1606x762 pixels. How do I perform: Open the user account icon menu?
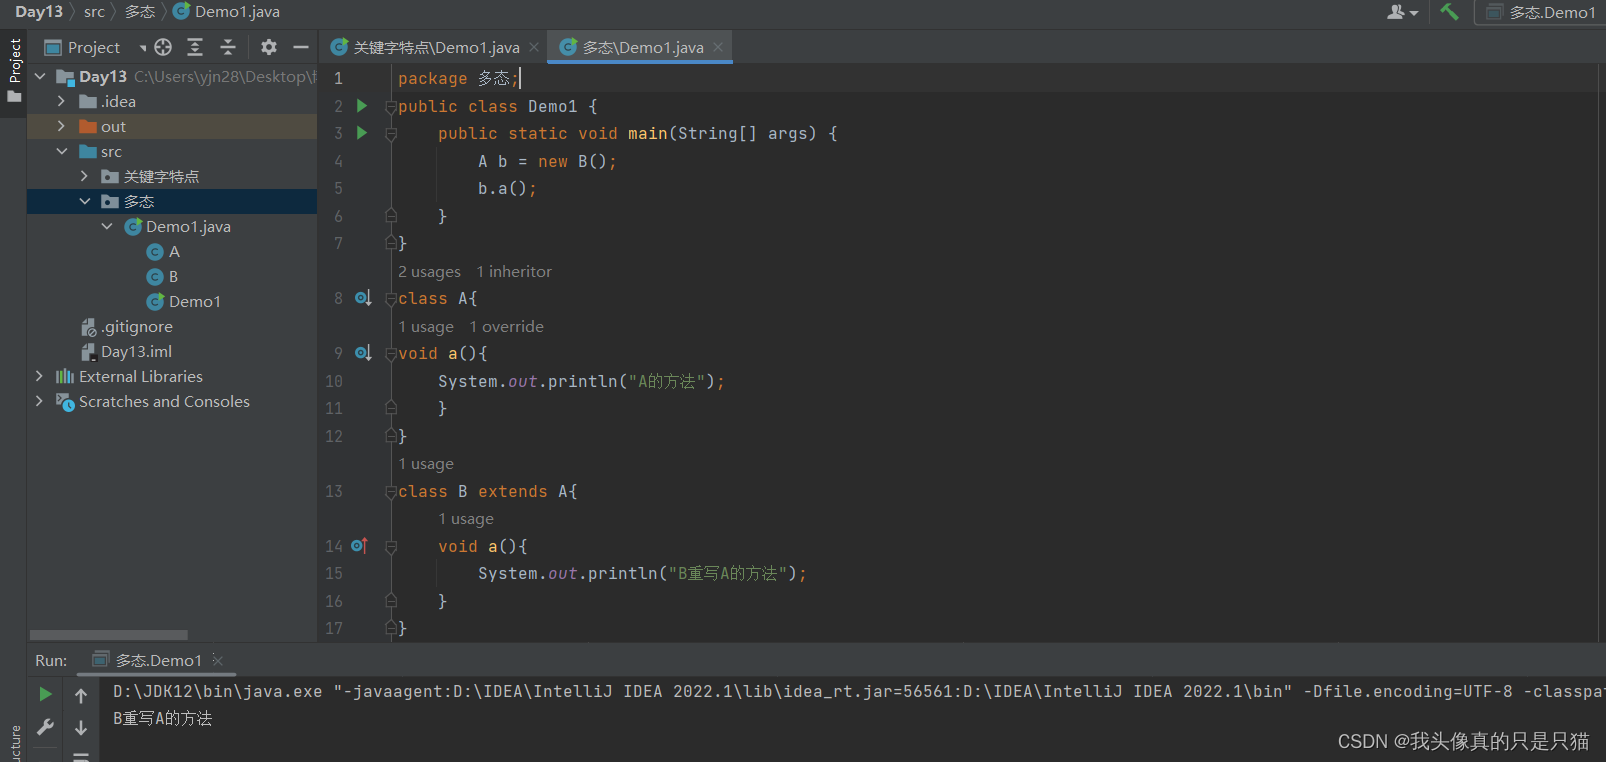coord(1403,12)
